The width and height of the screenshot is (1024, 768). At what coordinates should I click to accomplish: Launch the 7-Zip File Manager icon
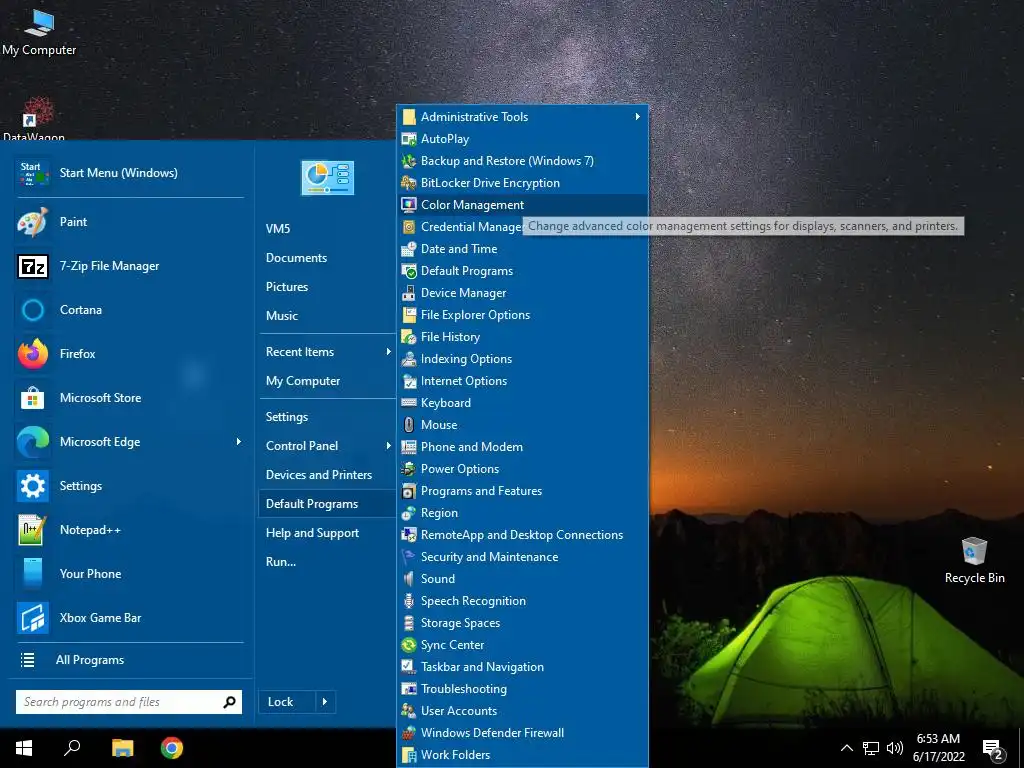point(33,266)
